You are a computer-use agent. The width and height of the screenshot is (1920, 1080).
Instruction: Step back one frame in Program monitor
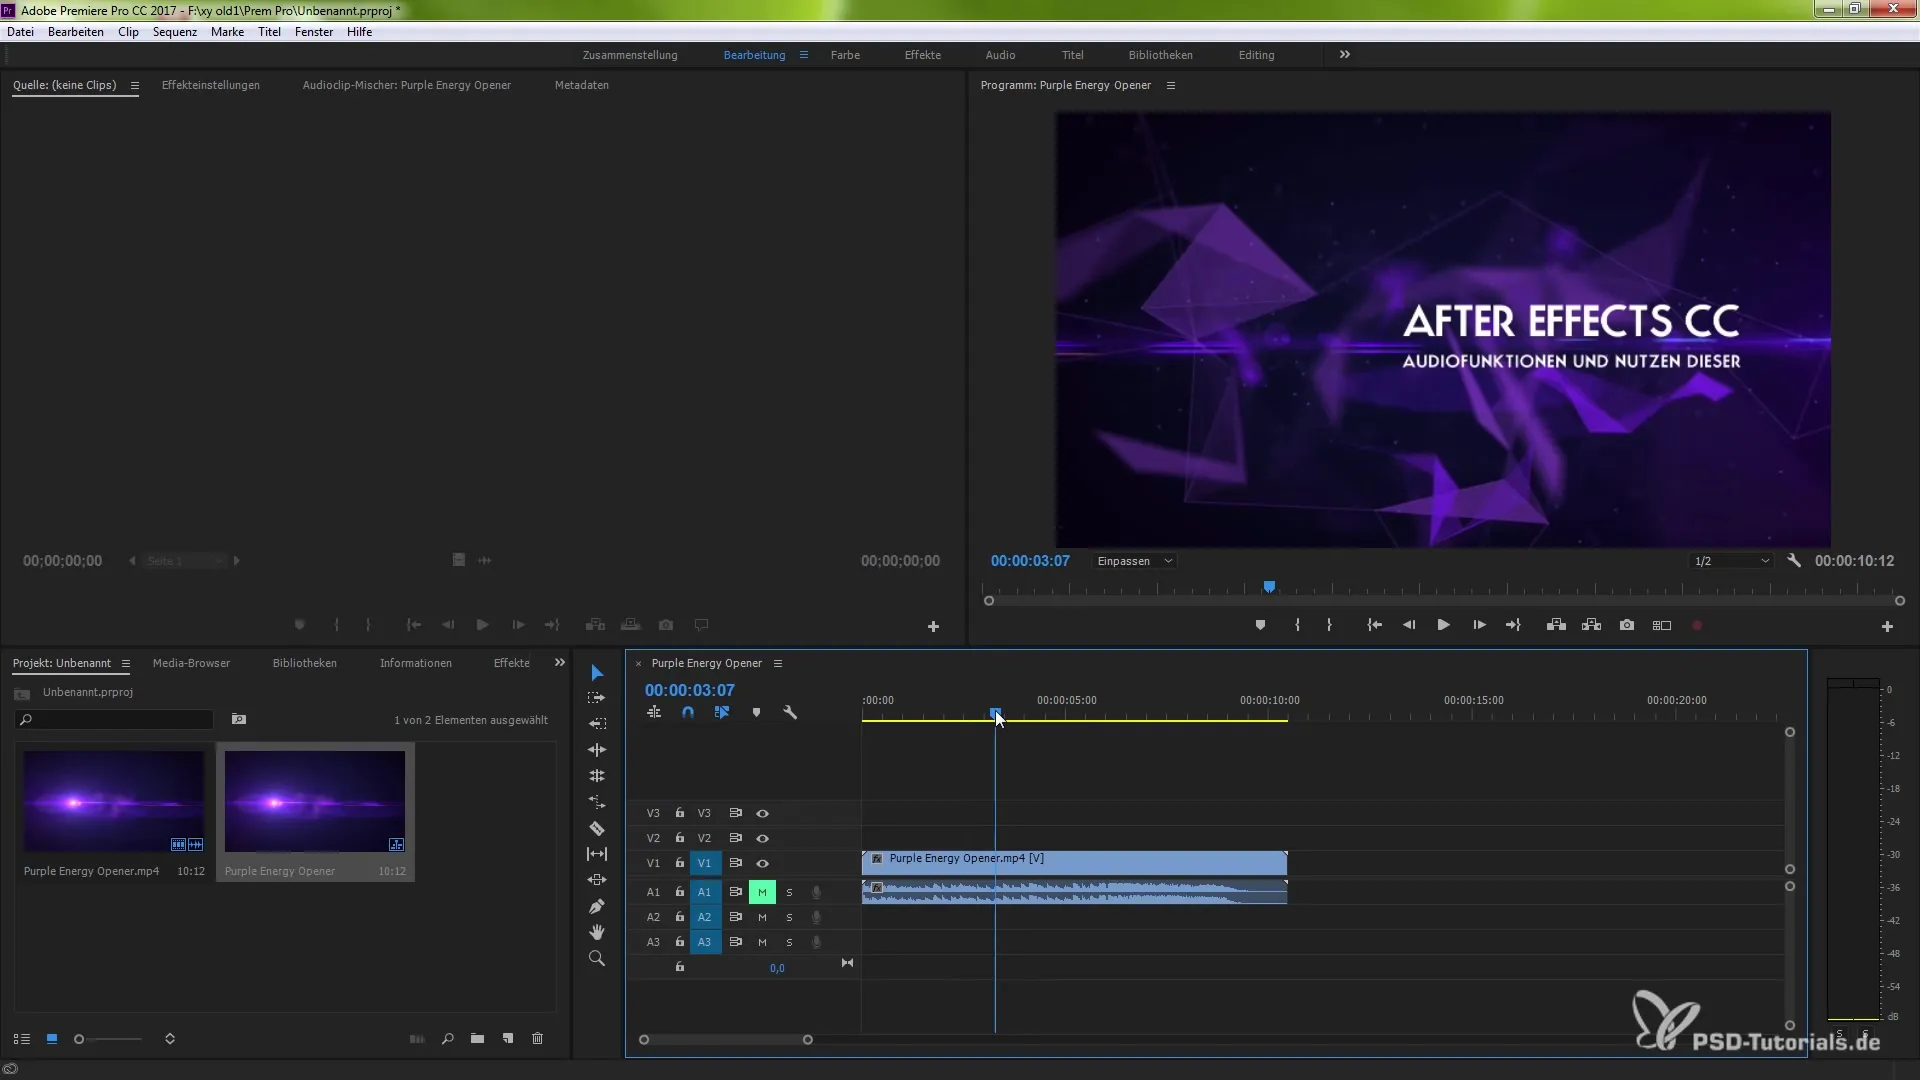point(1409,625)
